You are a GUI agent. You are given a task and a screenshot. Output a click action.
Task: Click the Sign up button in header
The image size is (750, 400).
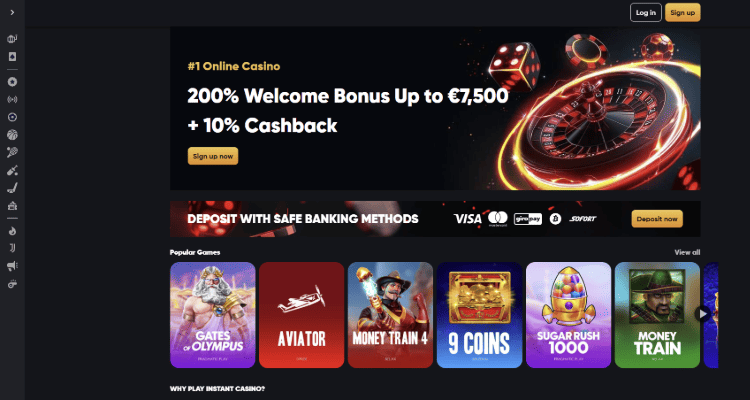(x=683, y=13)
